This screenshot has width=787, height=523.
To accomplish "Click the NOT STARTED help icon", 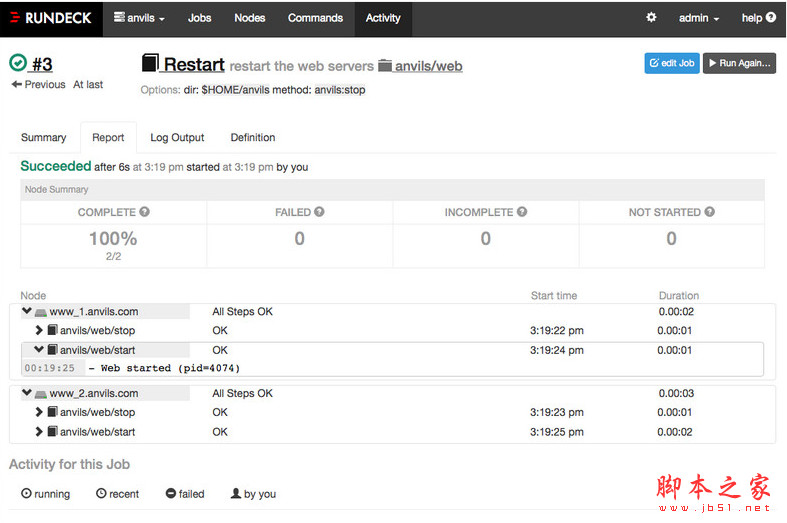I will tap(709, 212).
